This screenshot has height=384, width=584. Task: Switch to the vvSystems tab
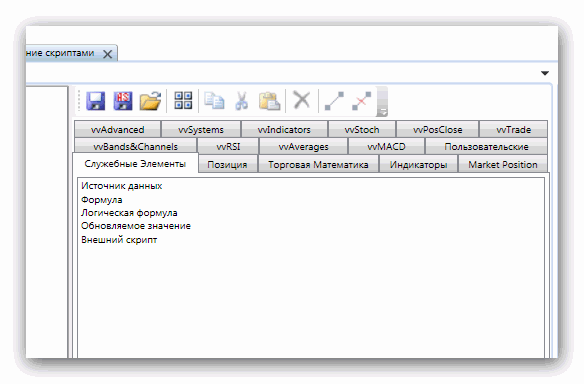(201, 130)
